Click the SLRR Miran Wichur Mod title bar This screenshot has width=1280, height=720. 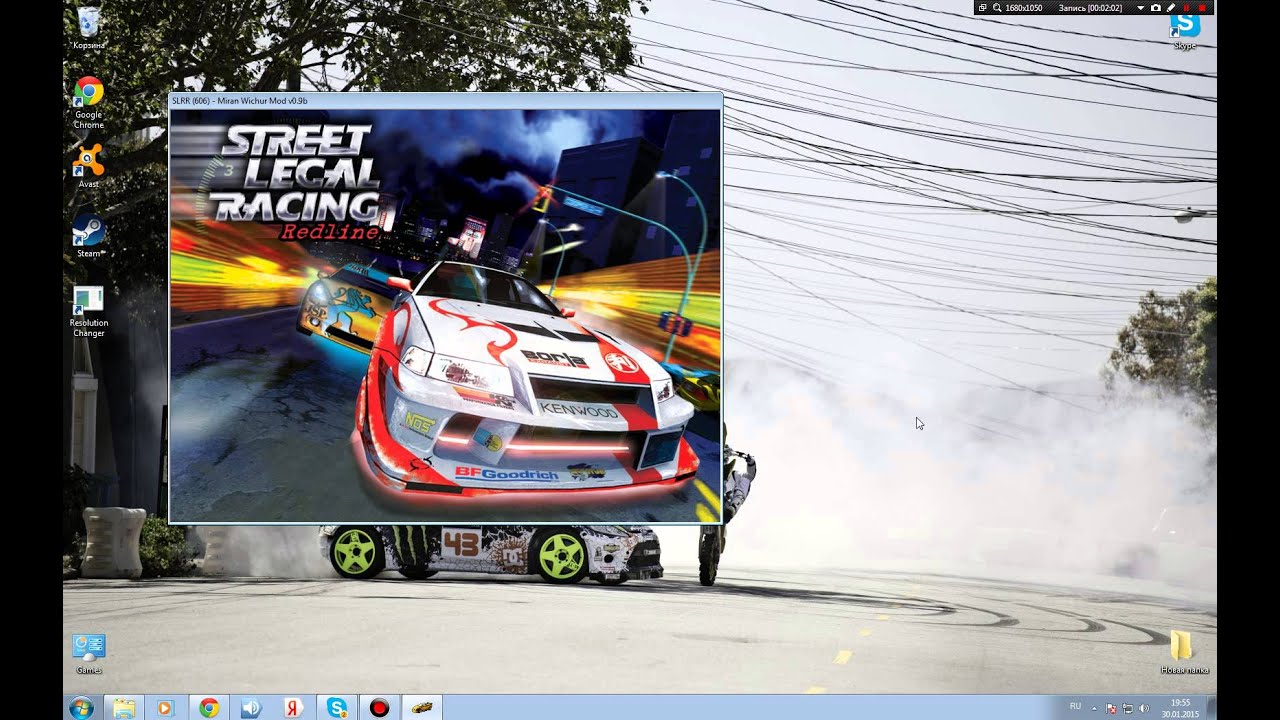click(x=445, y=101)
